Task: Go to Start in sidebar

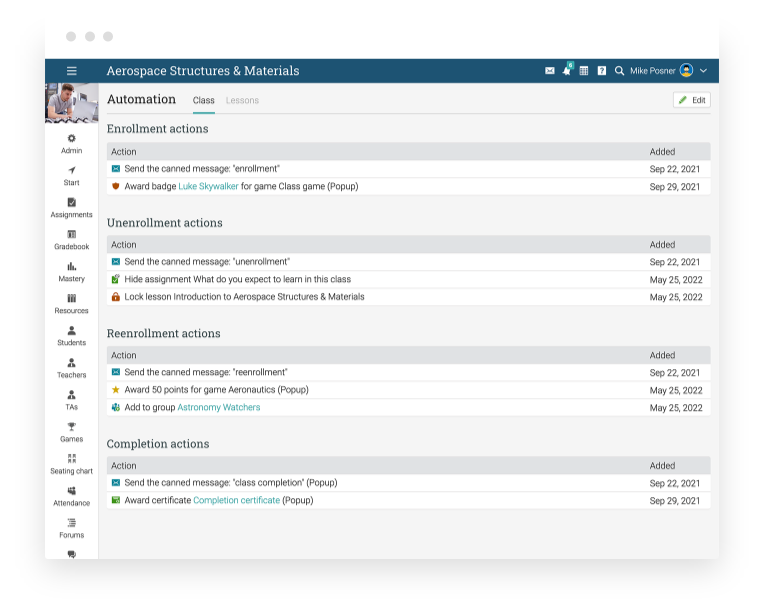Action: pos(72,176)
